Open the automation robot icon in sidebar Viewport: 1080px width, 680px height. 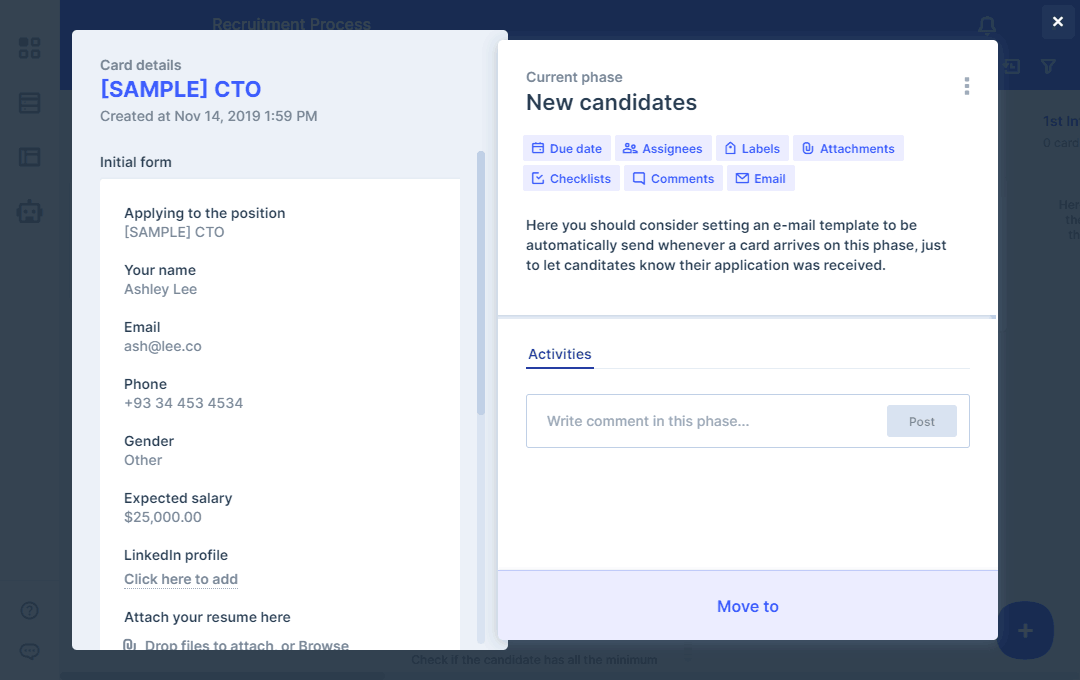(30, 211)
